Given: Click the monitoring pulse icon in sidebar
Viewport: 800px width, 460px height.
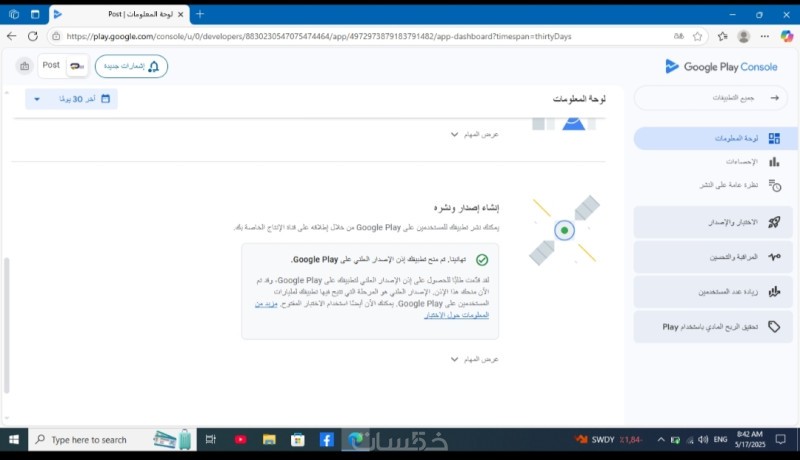Looking at the screenshot, I should click(774, 257).
